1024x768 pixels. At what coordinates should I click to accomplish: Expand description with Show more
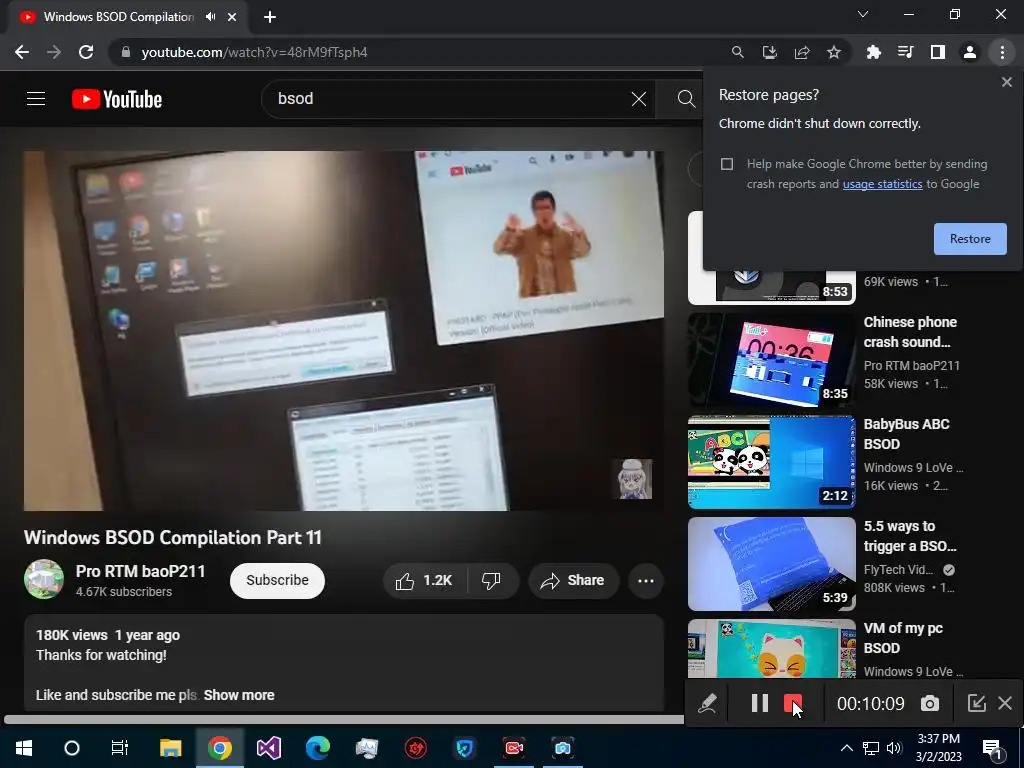[239, 696]
